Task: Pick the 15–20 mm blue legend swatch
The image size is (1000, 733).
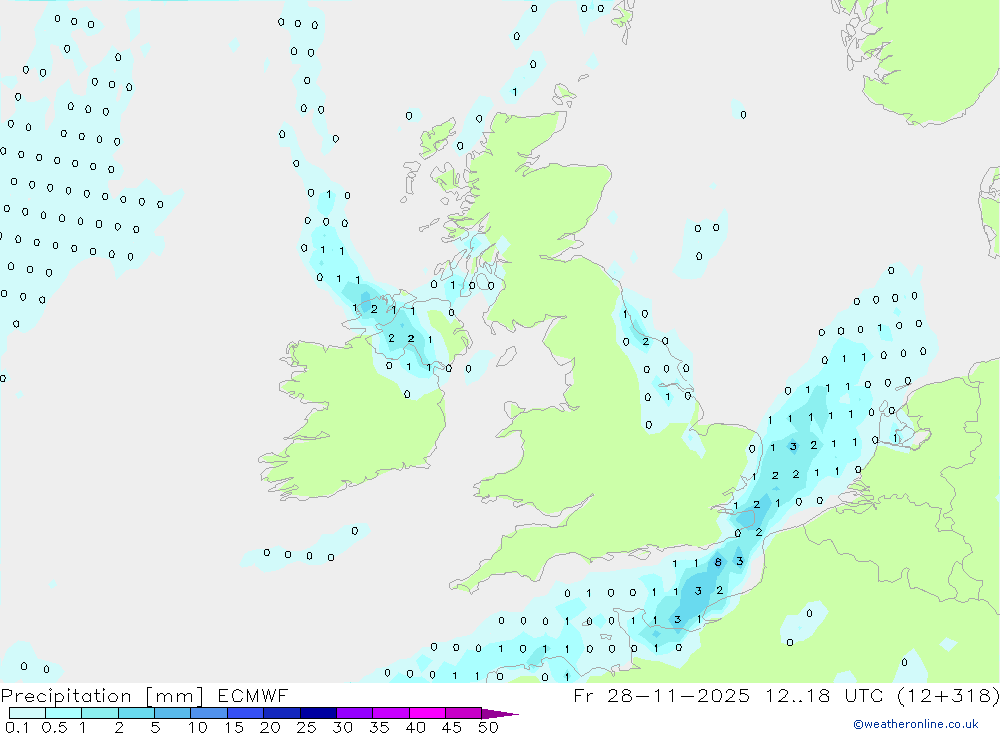Action: click(x=246, y=713)
